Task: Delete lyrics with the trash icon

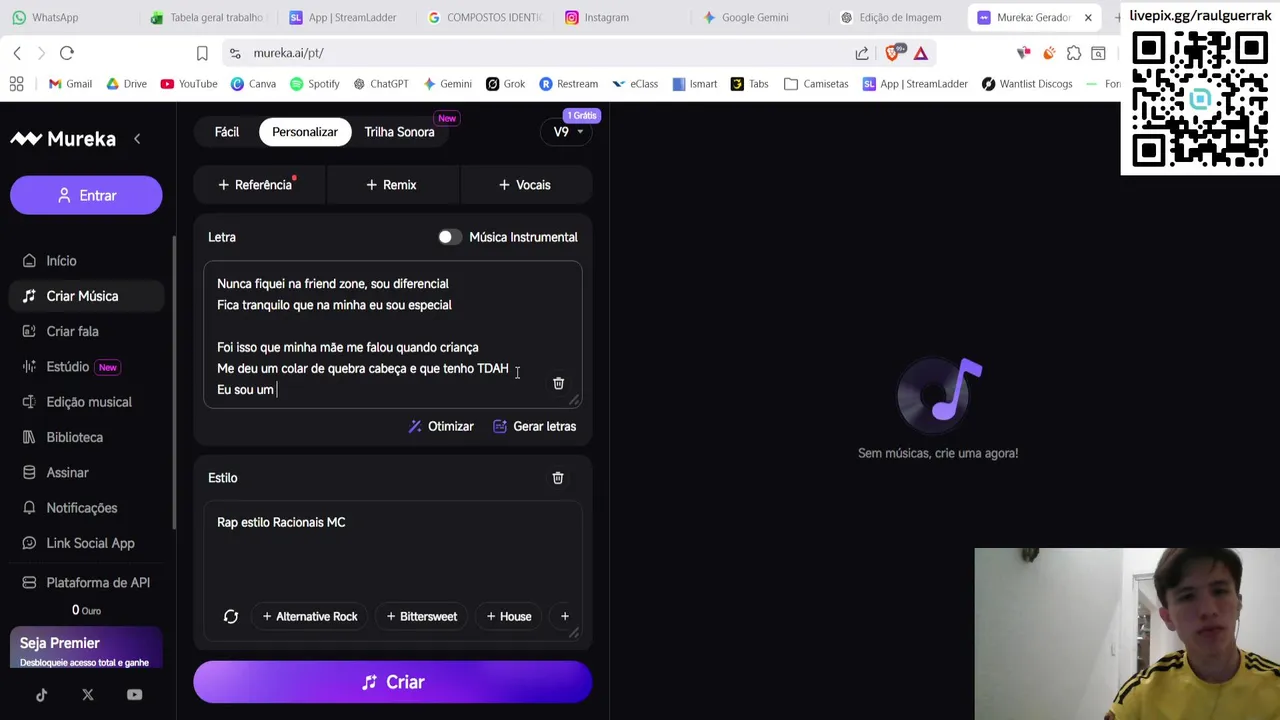Action: (x=558, y=384)
